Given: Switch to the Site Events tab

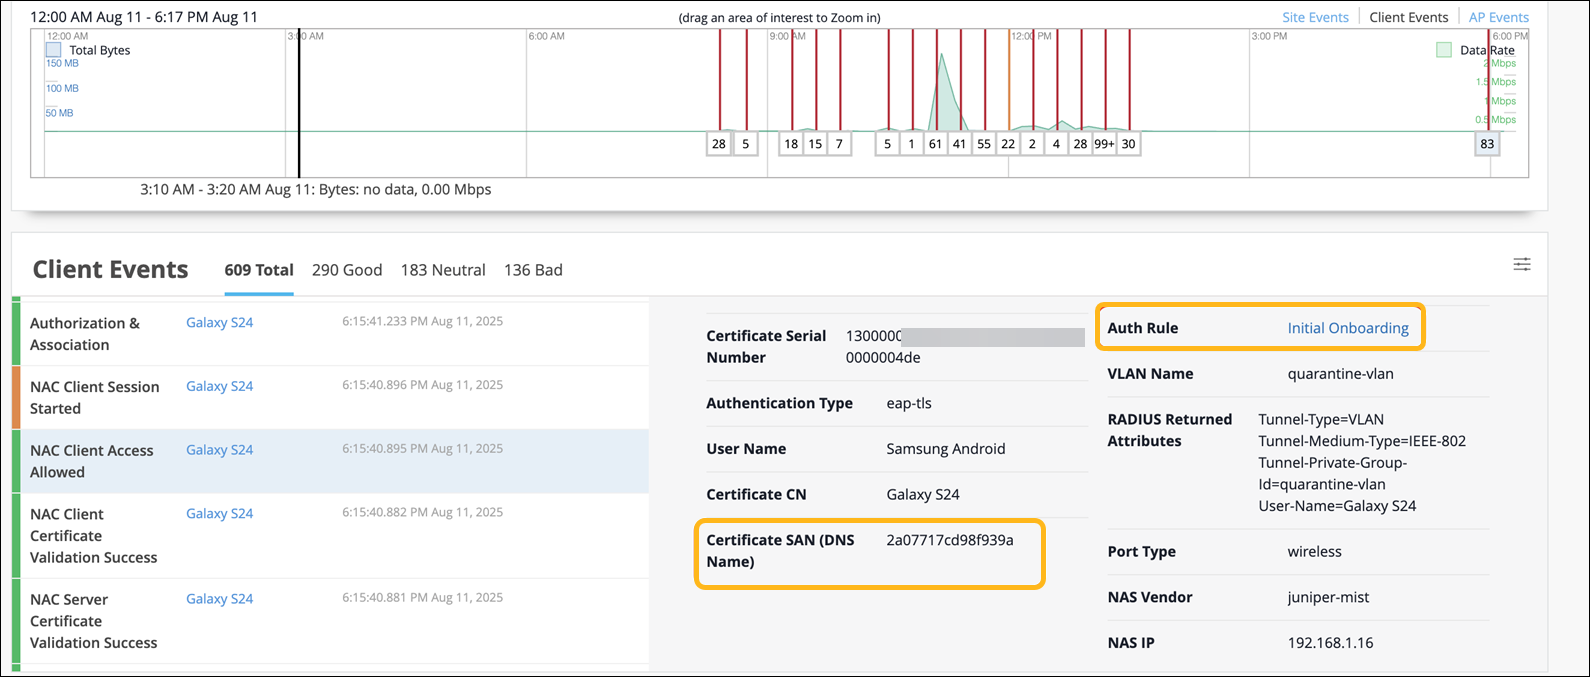Looking at the screenshot, I should (1315, 17).
